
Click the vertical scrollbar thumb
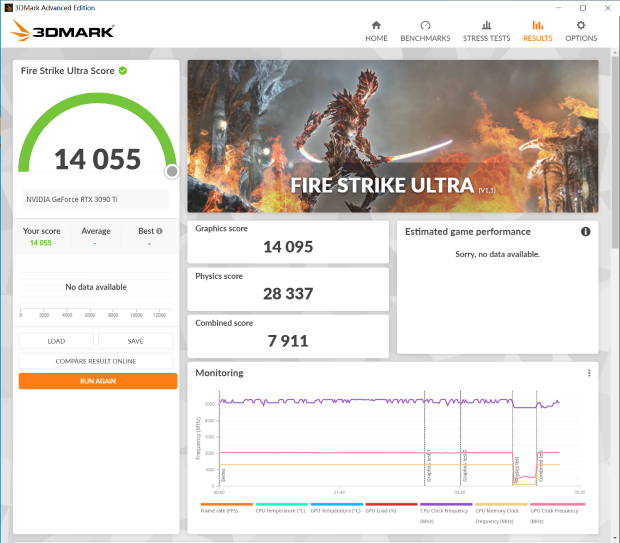(615, 152)
